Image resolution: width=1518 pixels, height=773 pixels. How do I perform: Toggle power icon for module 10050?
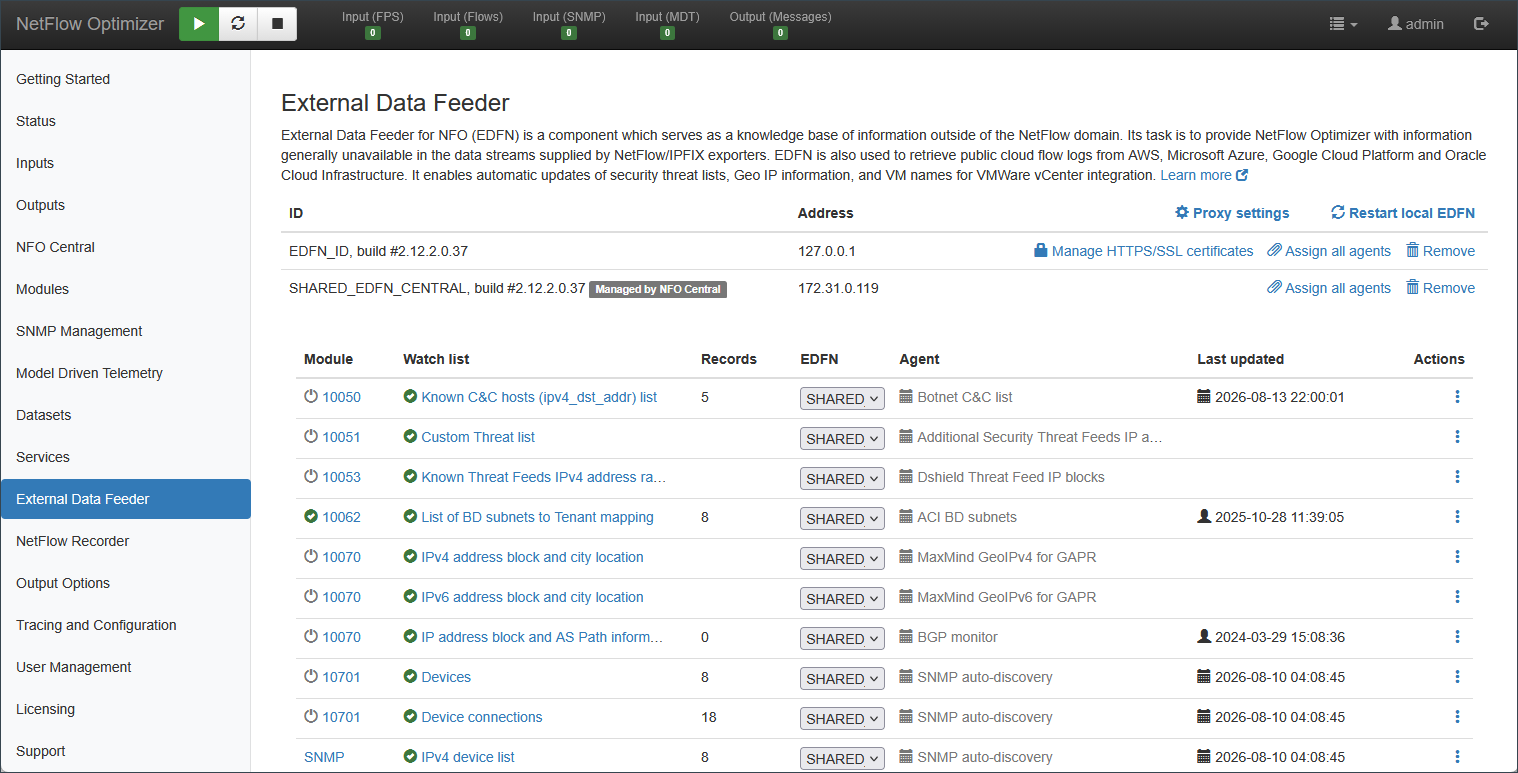[x=311, y=397]
